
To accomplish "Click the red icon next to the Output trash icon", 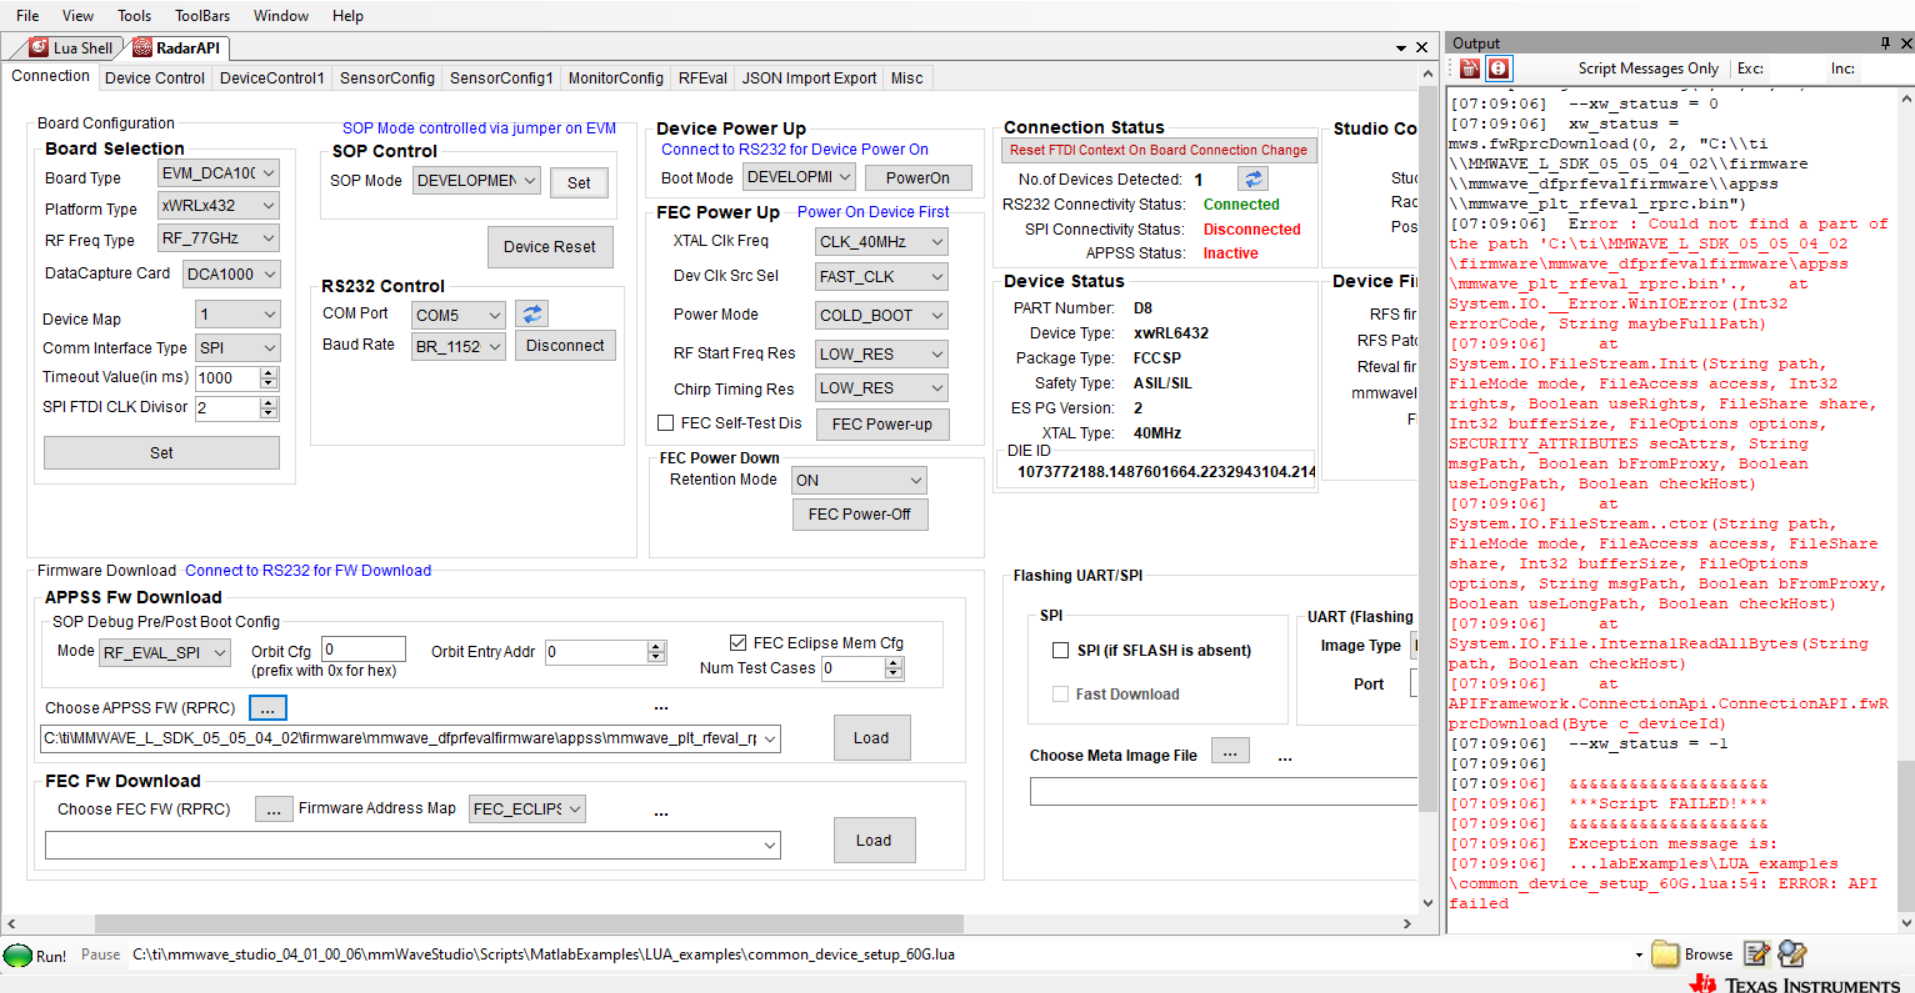I will click(x=1498, y=68).
